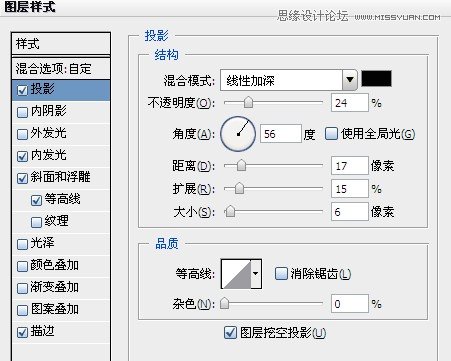Toggle the 等高线 sub-item checkbox
451x361 pixels.
[36, 200]
